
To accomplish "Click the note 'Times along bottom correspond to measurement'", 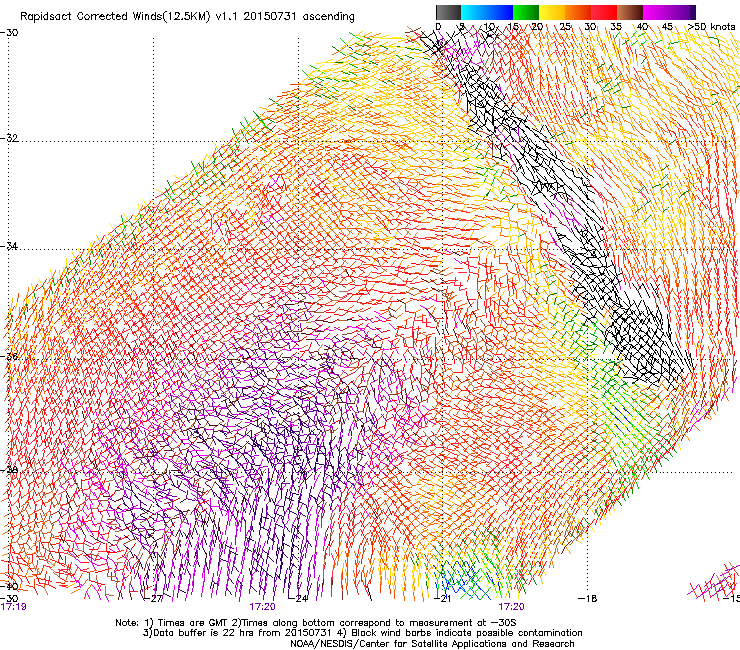I will point(356,623).
